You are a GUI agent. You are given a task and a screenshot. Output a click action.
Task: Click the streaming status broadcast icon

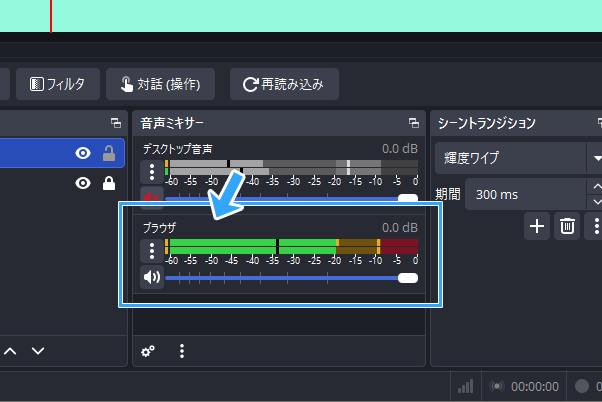(x=497, y=386)
